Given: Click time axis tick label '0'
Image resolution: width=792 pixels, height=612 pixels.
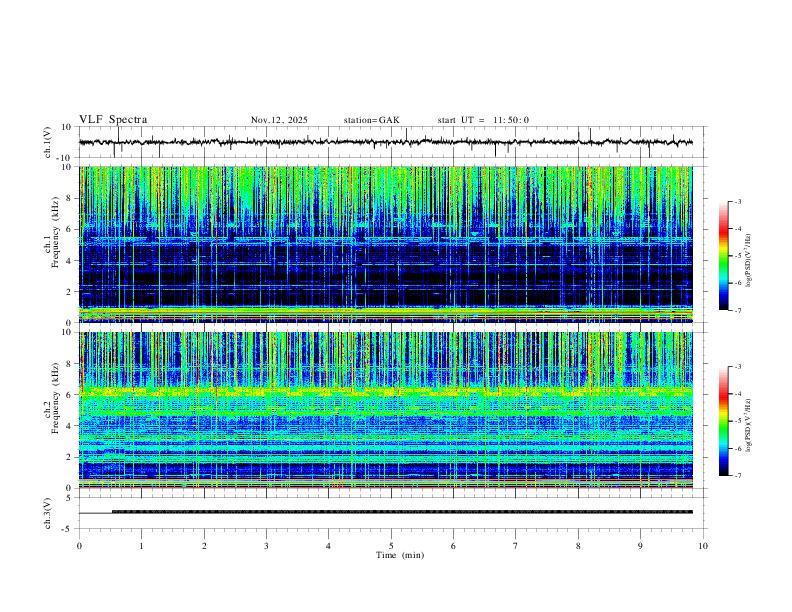Looking at the screenshot, I should click(x=79, y=546).
